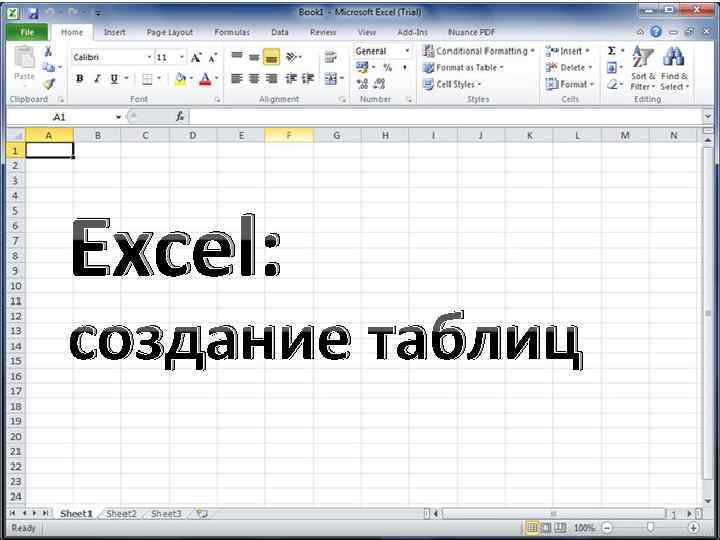
Task: Select the Format Painter brush
Action: coord(49,84)
